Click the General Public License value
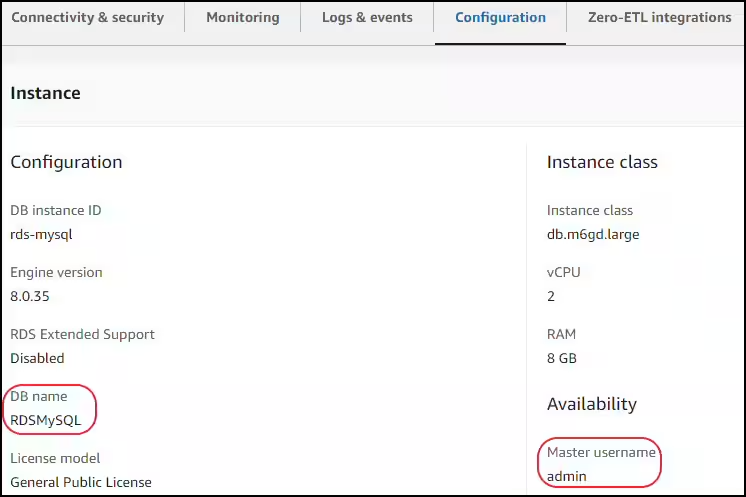746x497 pixels. pos(81,482)
